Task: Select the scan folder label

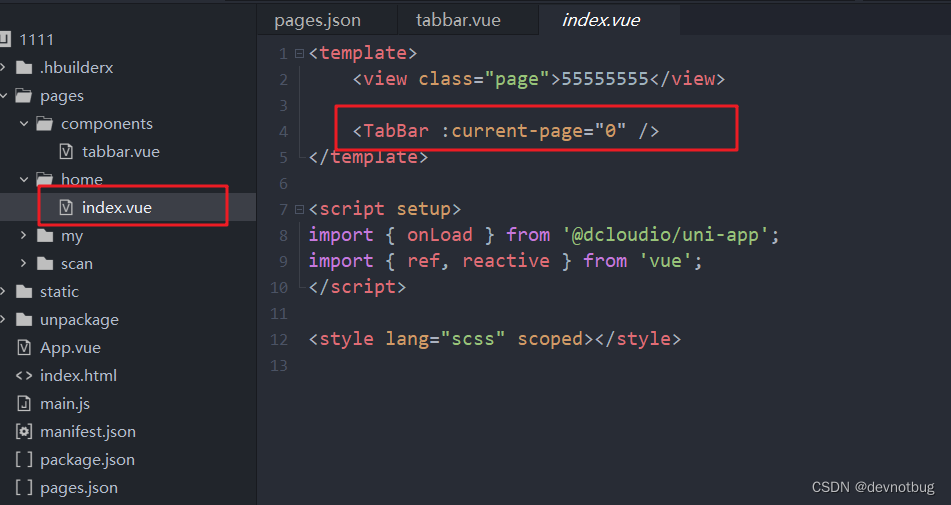Action: pyautogui.click(x=76, y=264)
